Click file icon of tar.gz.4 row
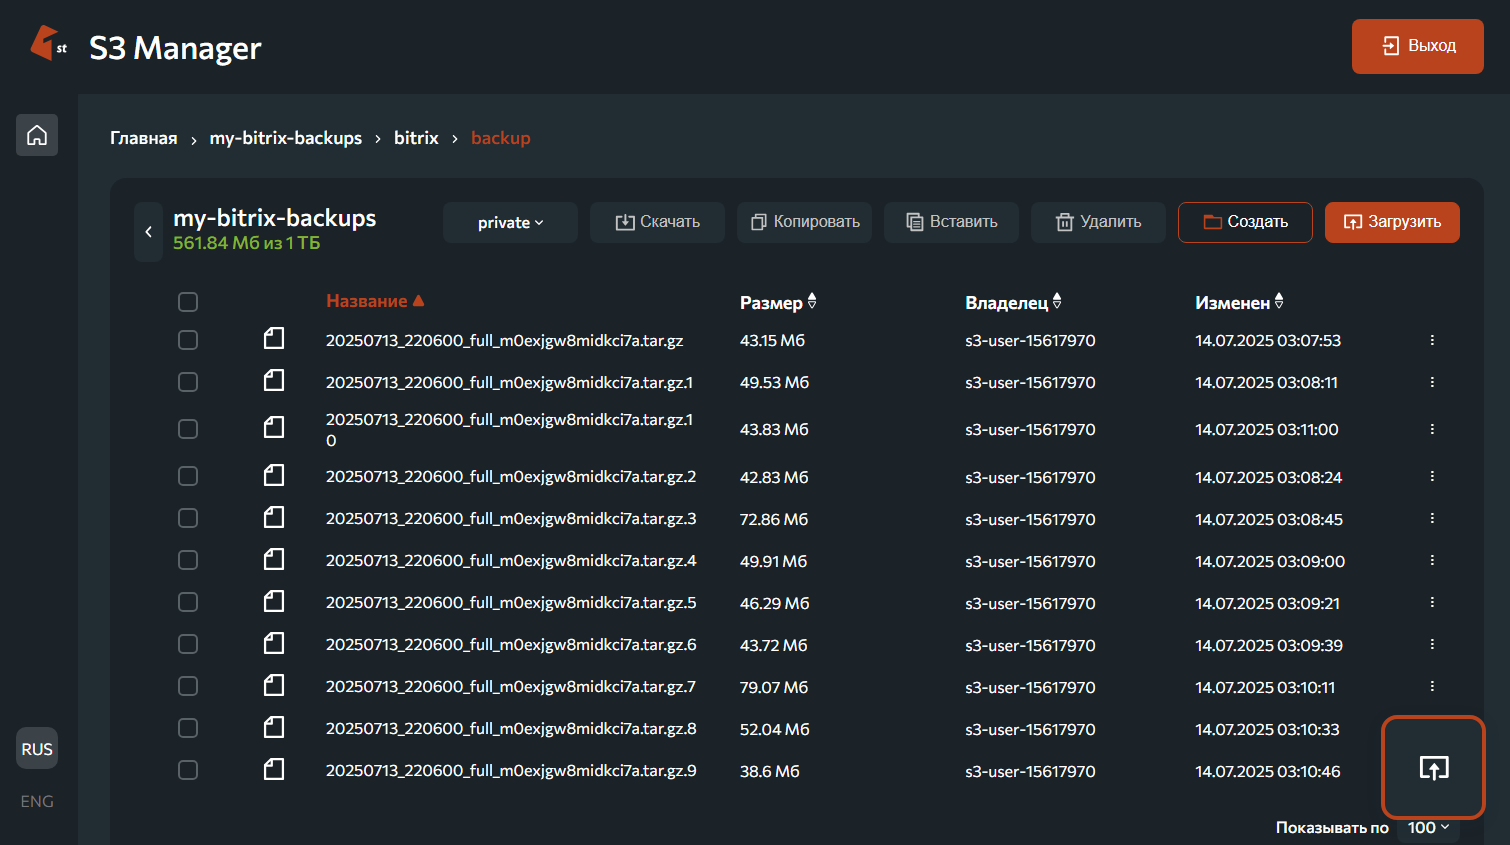Viewport: 1510px width, 845px height. point(274,559)
